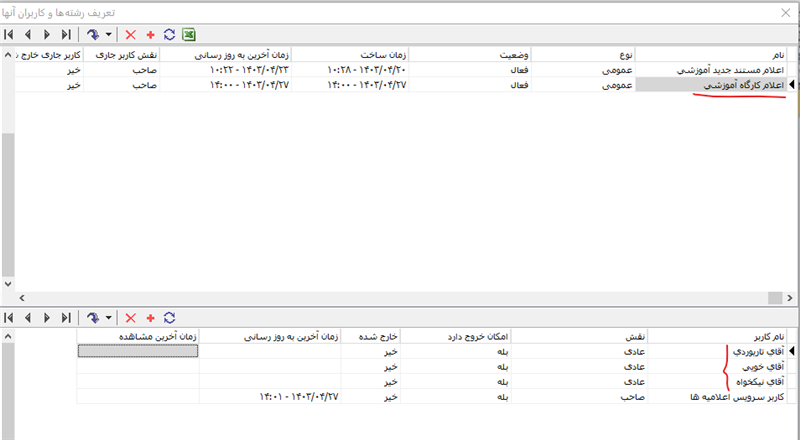
Task: Add a new user in the users grid toolbar
Action: tap(150, 317)
